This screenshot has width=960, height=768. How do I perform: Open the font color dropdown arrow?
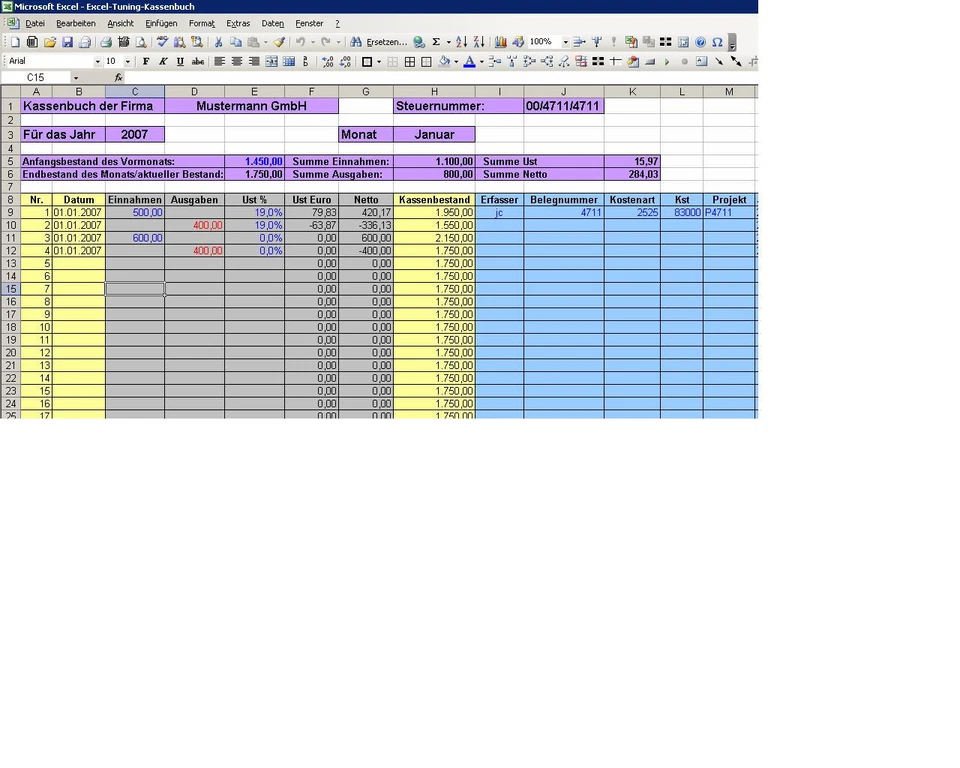pyautogui.click(x=481, y=61)
